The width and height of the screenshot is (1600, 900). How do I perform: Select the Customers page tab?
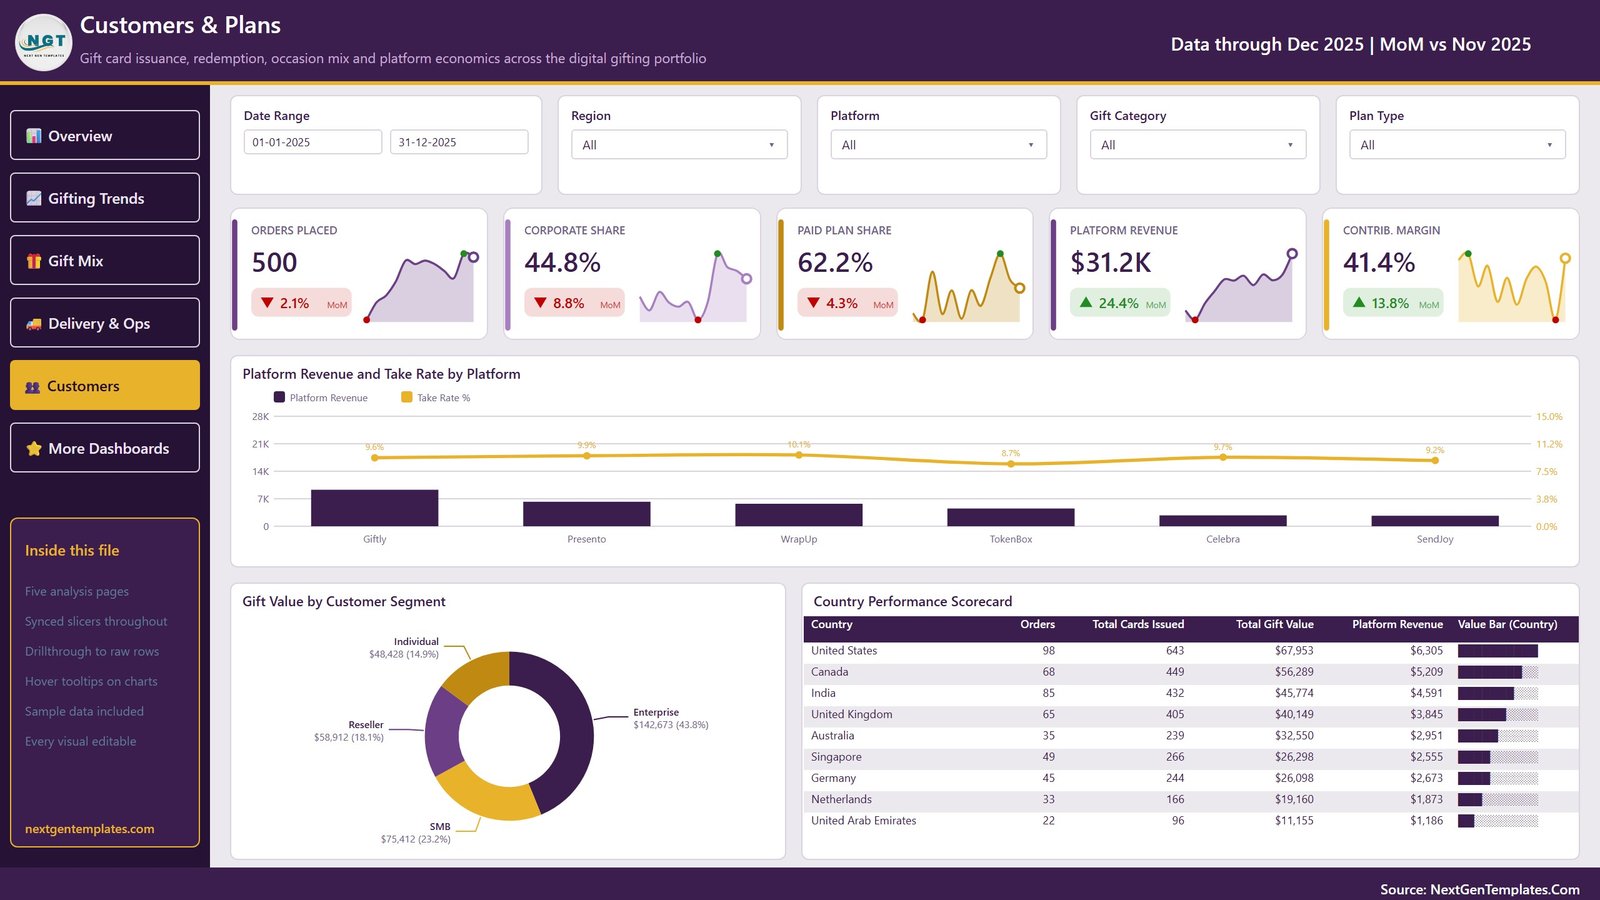tap(105, 385)
